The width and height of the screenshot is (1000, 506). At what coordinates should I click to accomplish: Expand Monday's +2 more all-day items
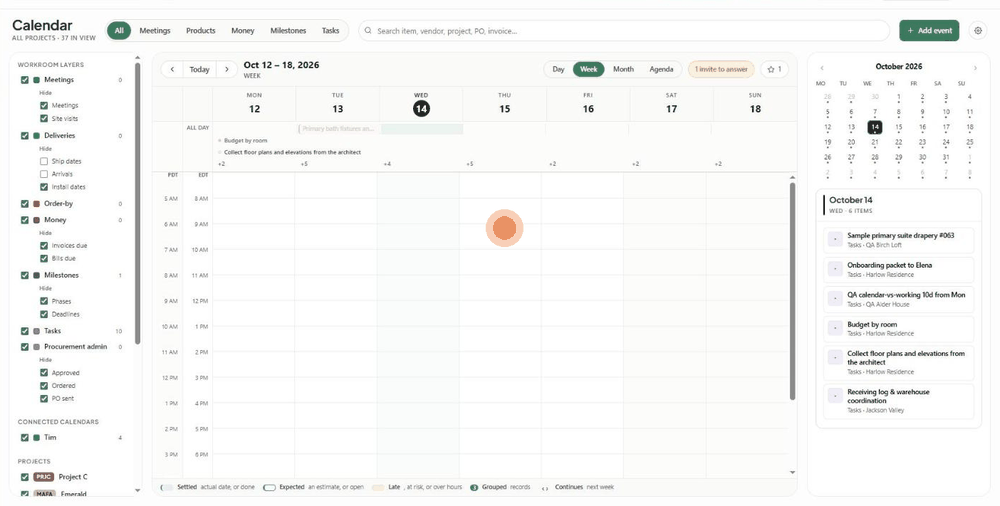[221, 164]
